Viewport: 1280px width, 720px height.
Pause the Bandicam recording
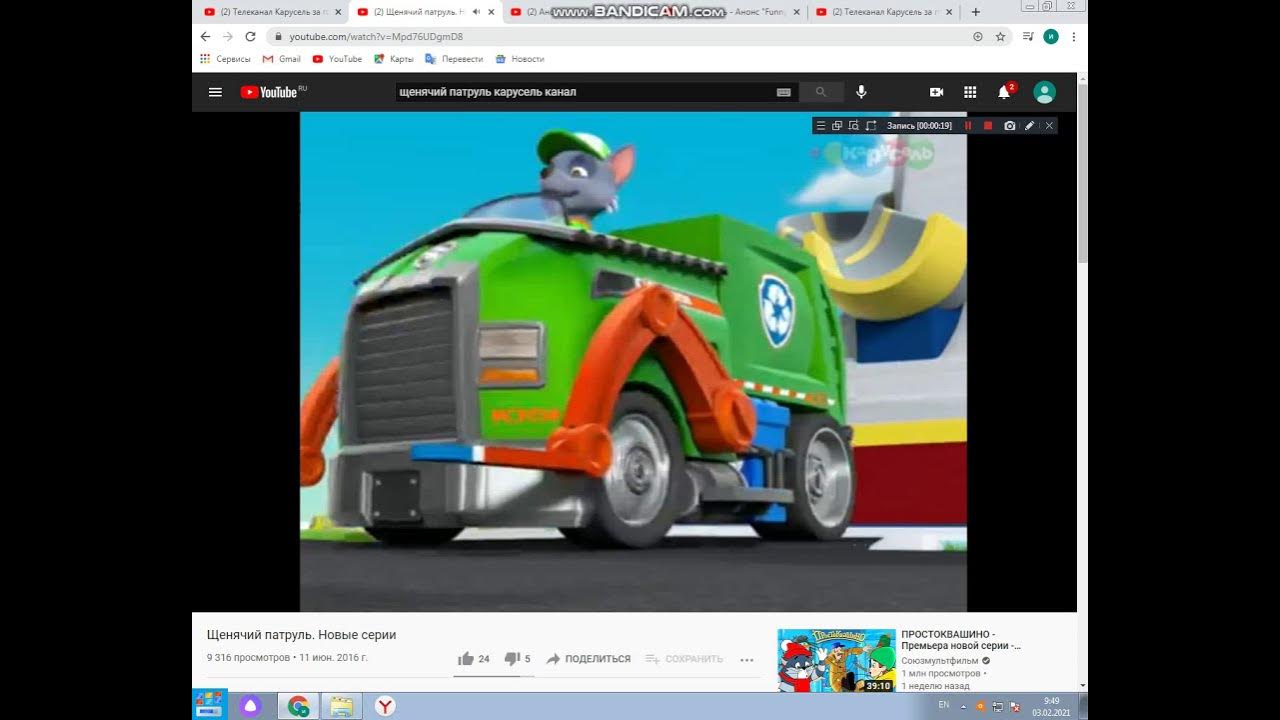click(968, 126)
